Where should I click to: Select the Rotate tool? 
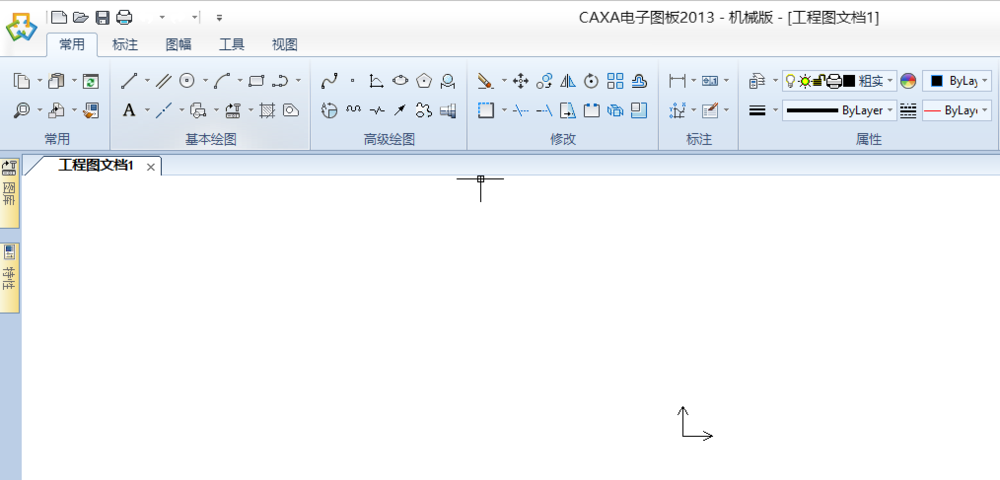click(x=591, y=81)
